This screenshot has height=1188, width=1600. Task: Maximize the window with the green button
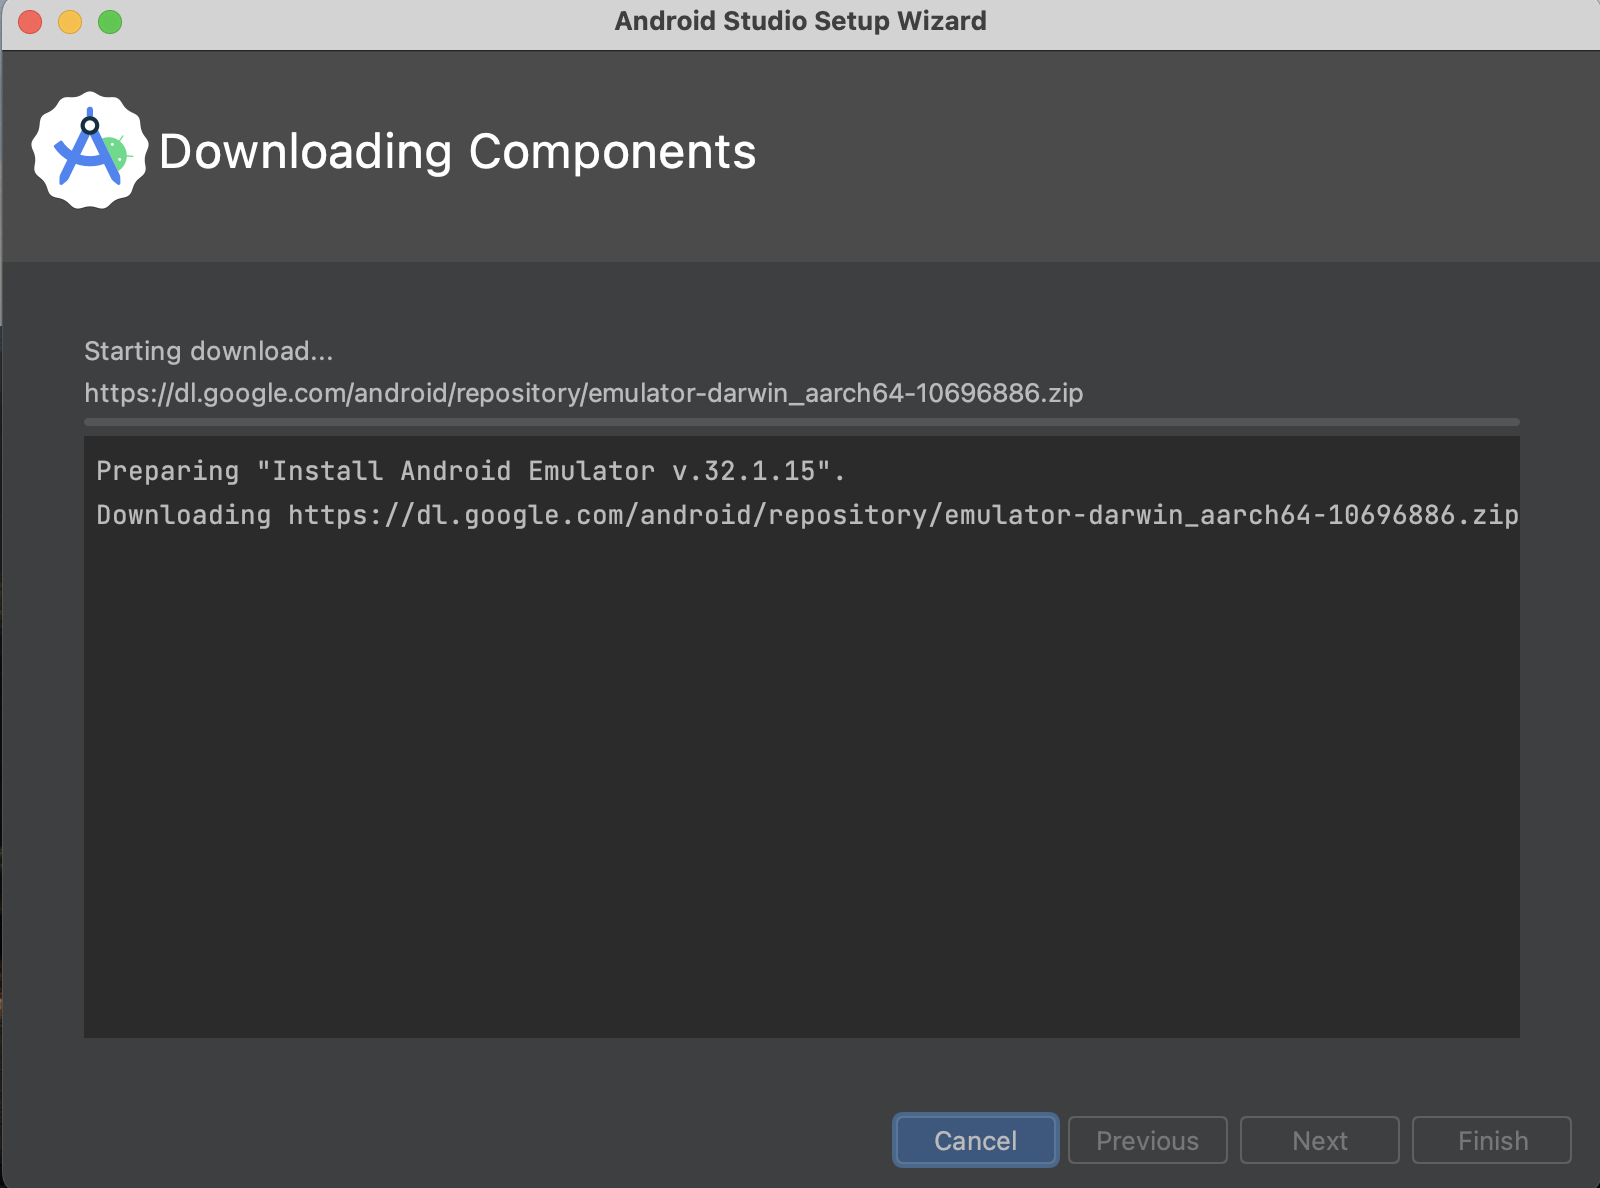pos(110,21)
